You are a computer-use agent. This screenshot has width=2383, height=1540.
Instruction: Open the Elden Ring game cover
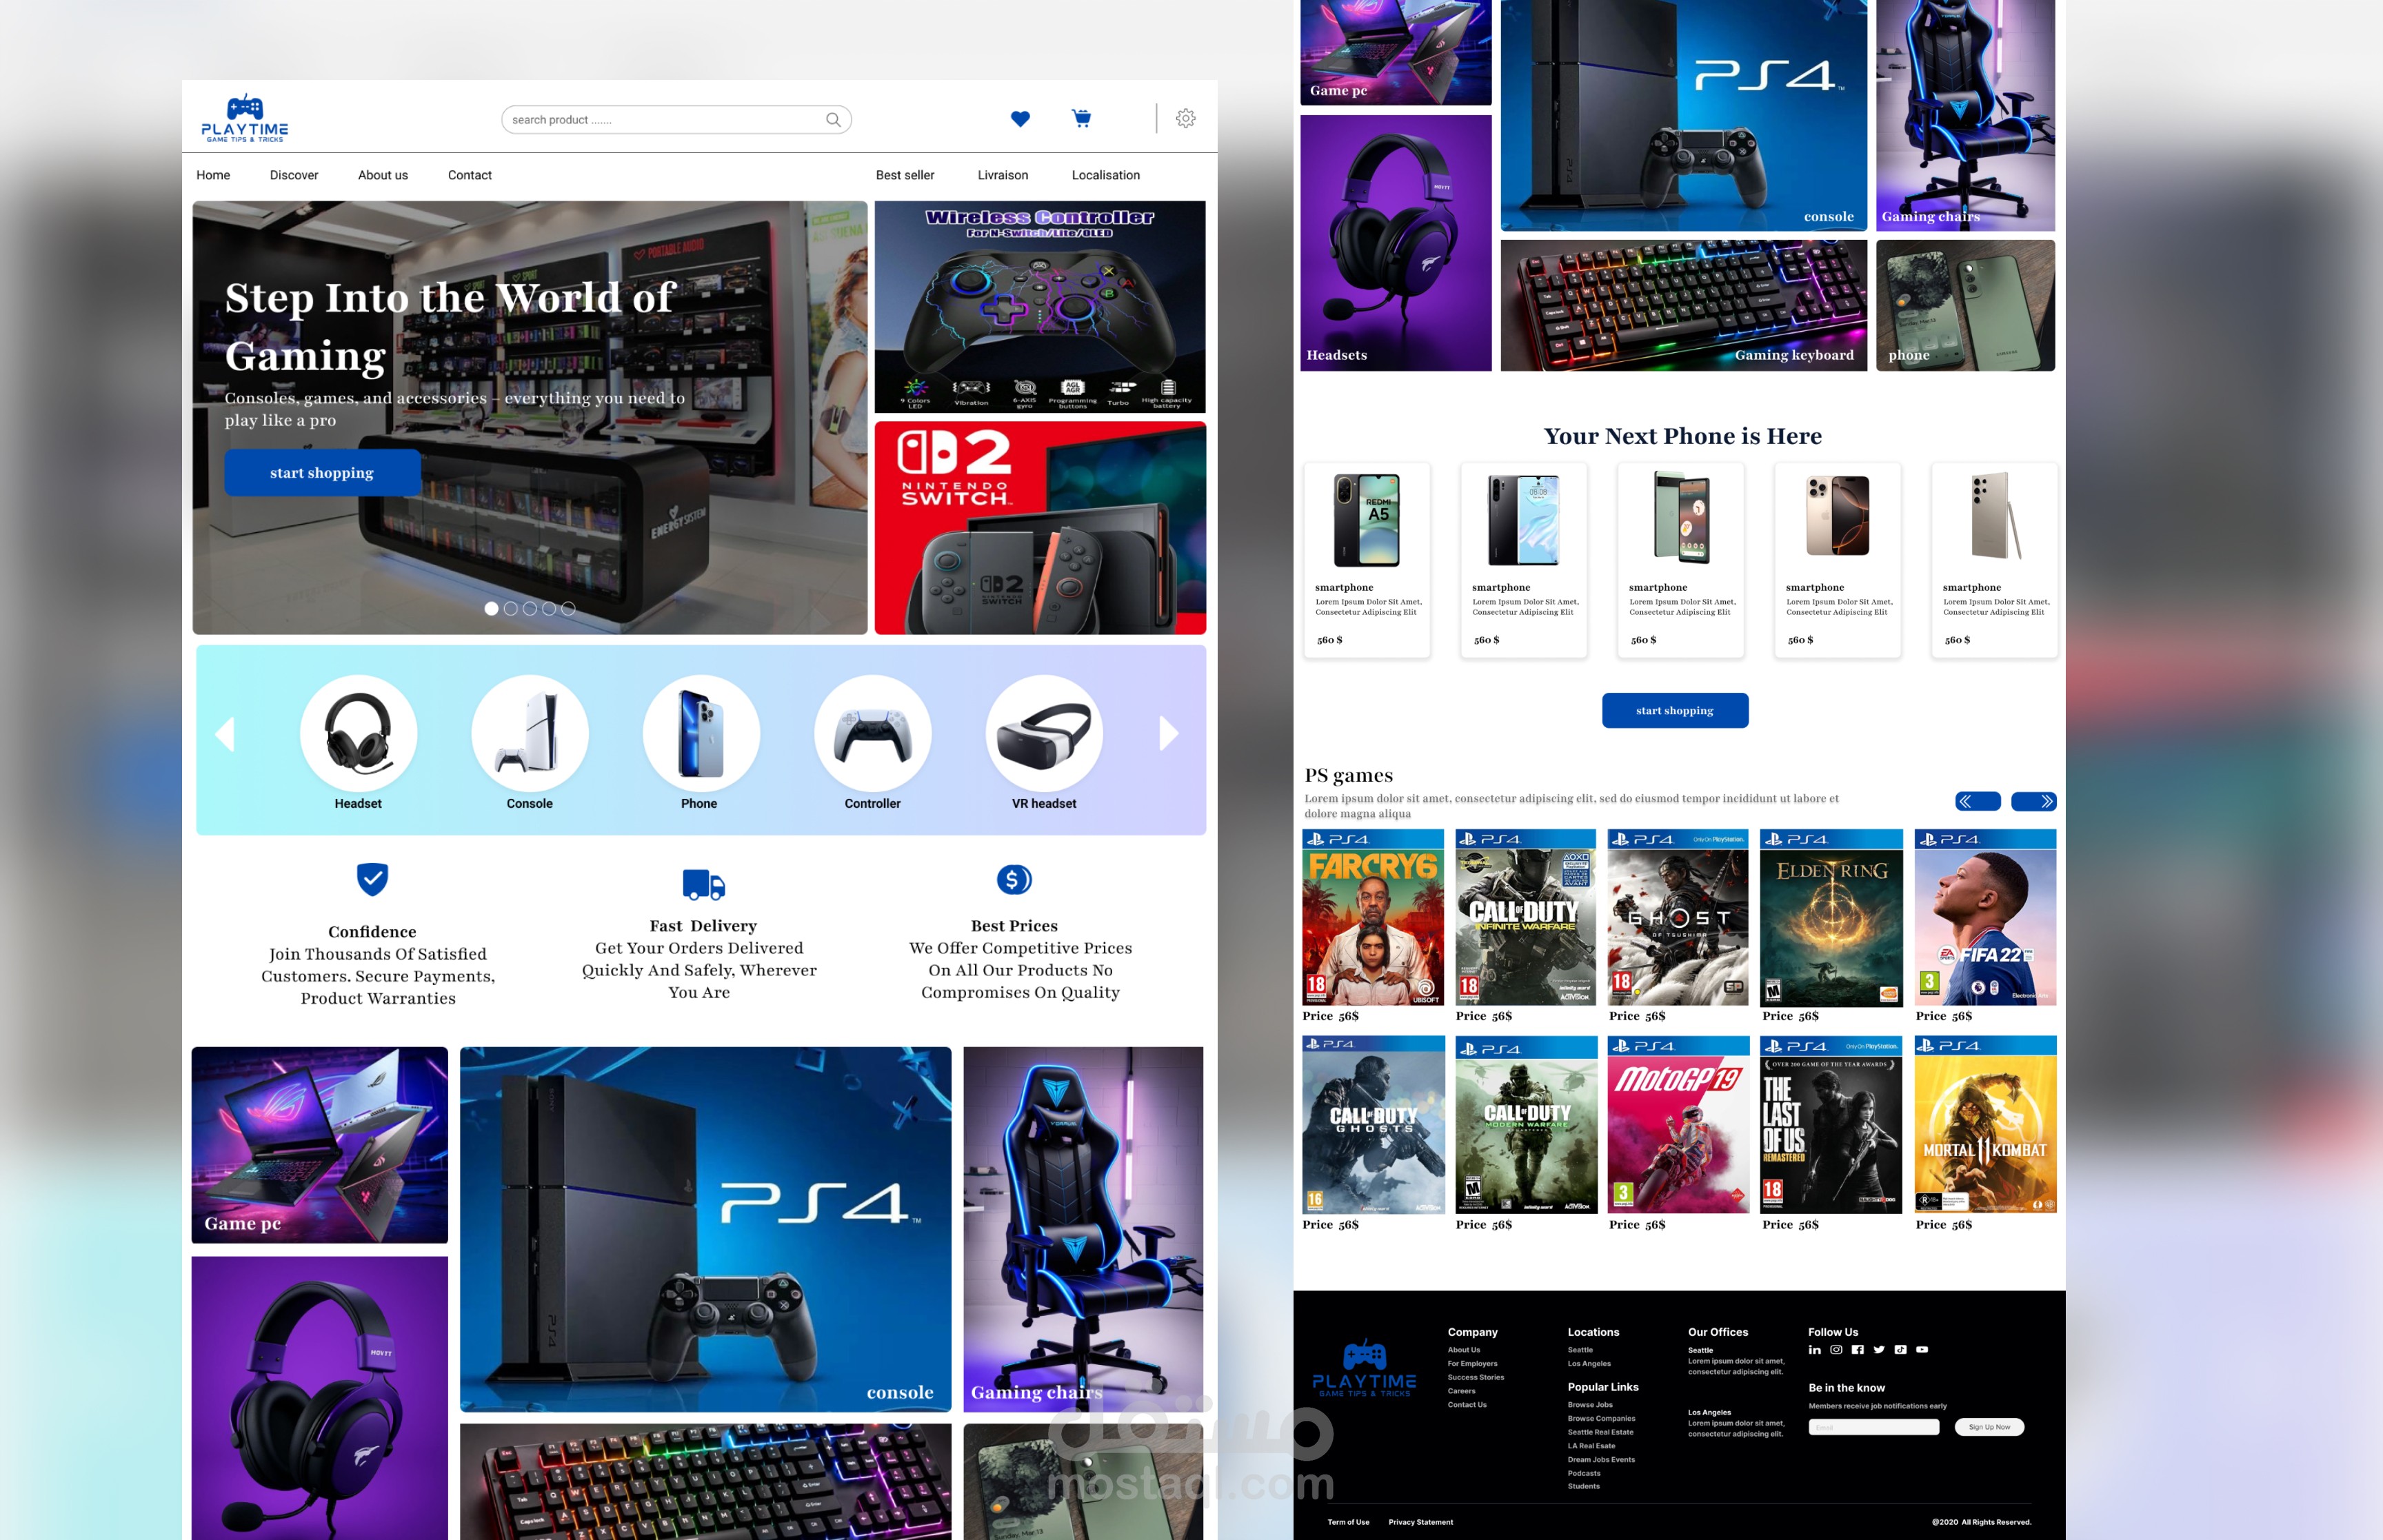pyautogui.click(x=1831, y=917)
